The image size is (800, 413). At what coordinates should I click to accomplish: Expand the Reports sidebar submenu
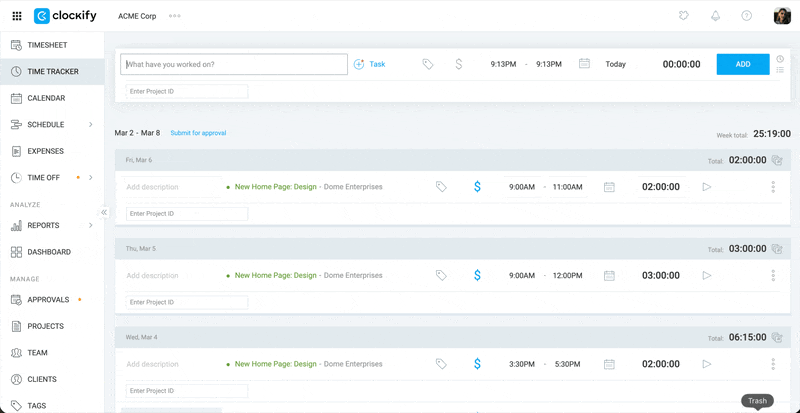pos(91,226)
